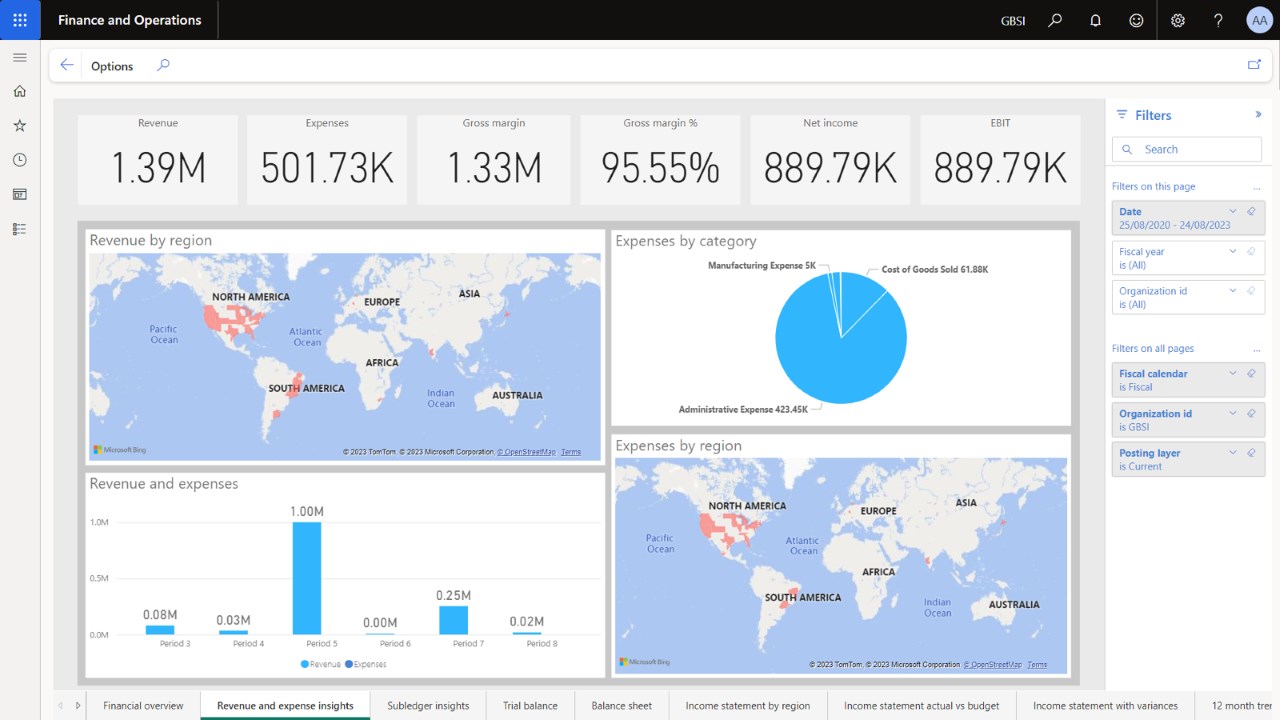The height and width of the screenshot is (720, 1280).
Task: Open the AA user account avatar
Action: point(1259,20)
